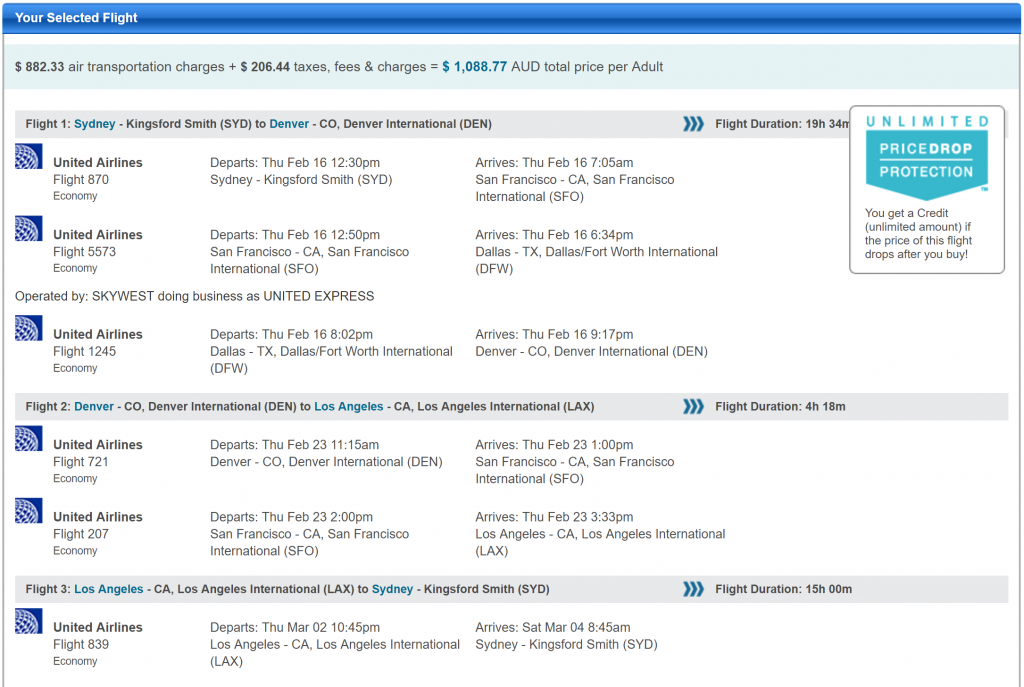
Task: Click 'Arrives: Thu Feb 16 6:34pm' text
Action: (554, 235)
